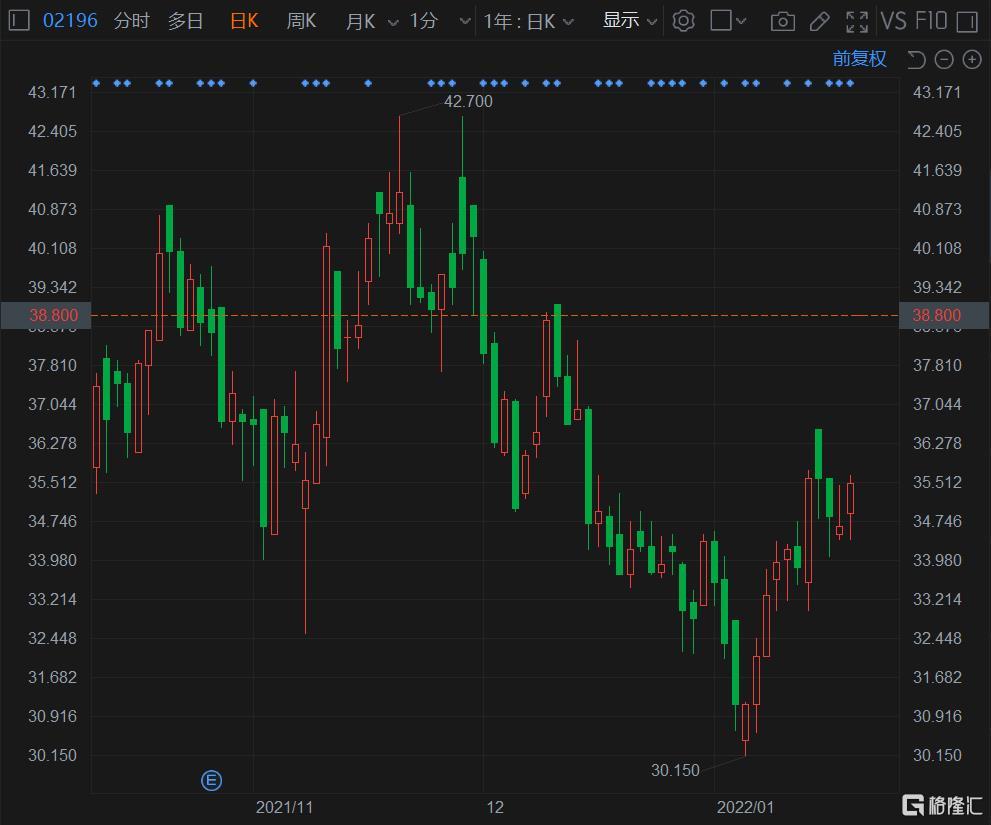The image size is (991, 825).
Task: Click the 30.150 low price annotation
Action: click(x=675, y=770)
